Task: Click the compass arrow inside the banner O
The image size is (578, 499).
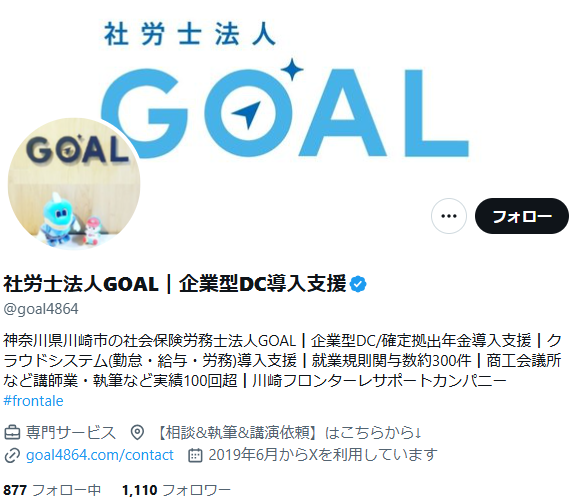Action: coord(246,114)
